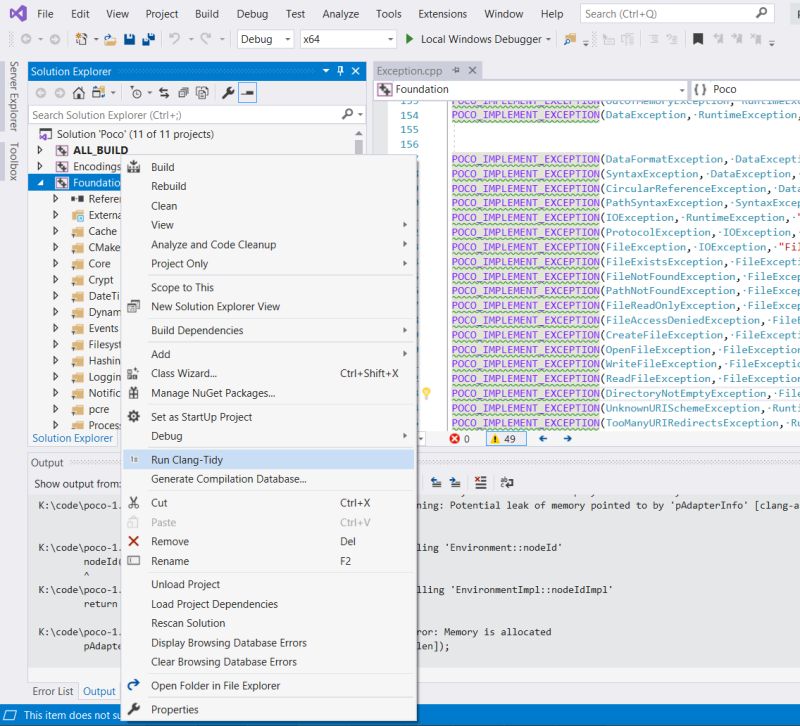Toggle the Solution Explorer pin icon
The width and height of the screenshot is (800, 726).
341,71
